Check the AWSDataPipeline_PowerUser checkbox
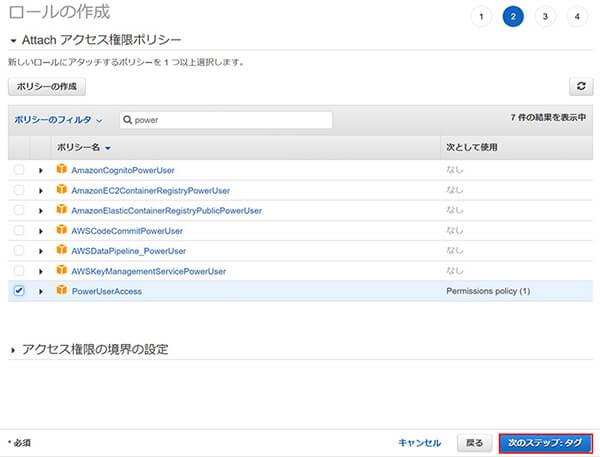This screenshot has width=600, height=457. point(19,251)
